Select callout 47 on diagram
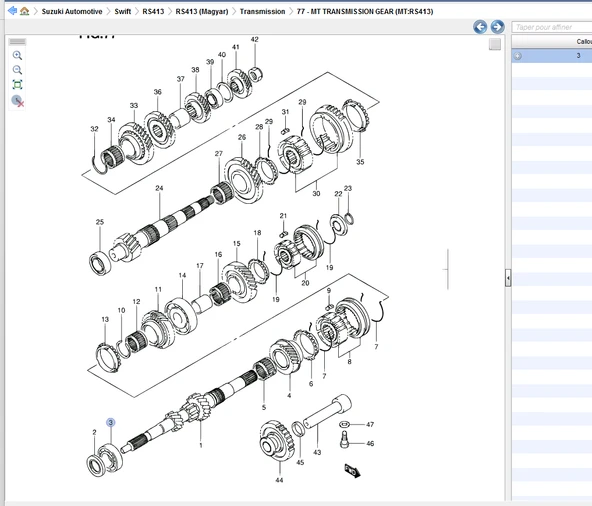592x506 pixels. click(x=370, y=424)
